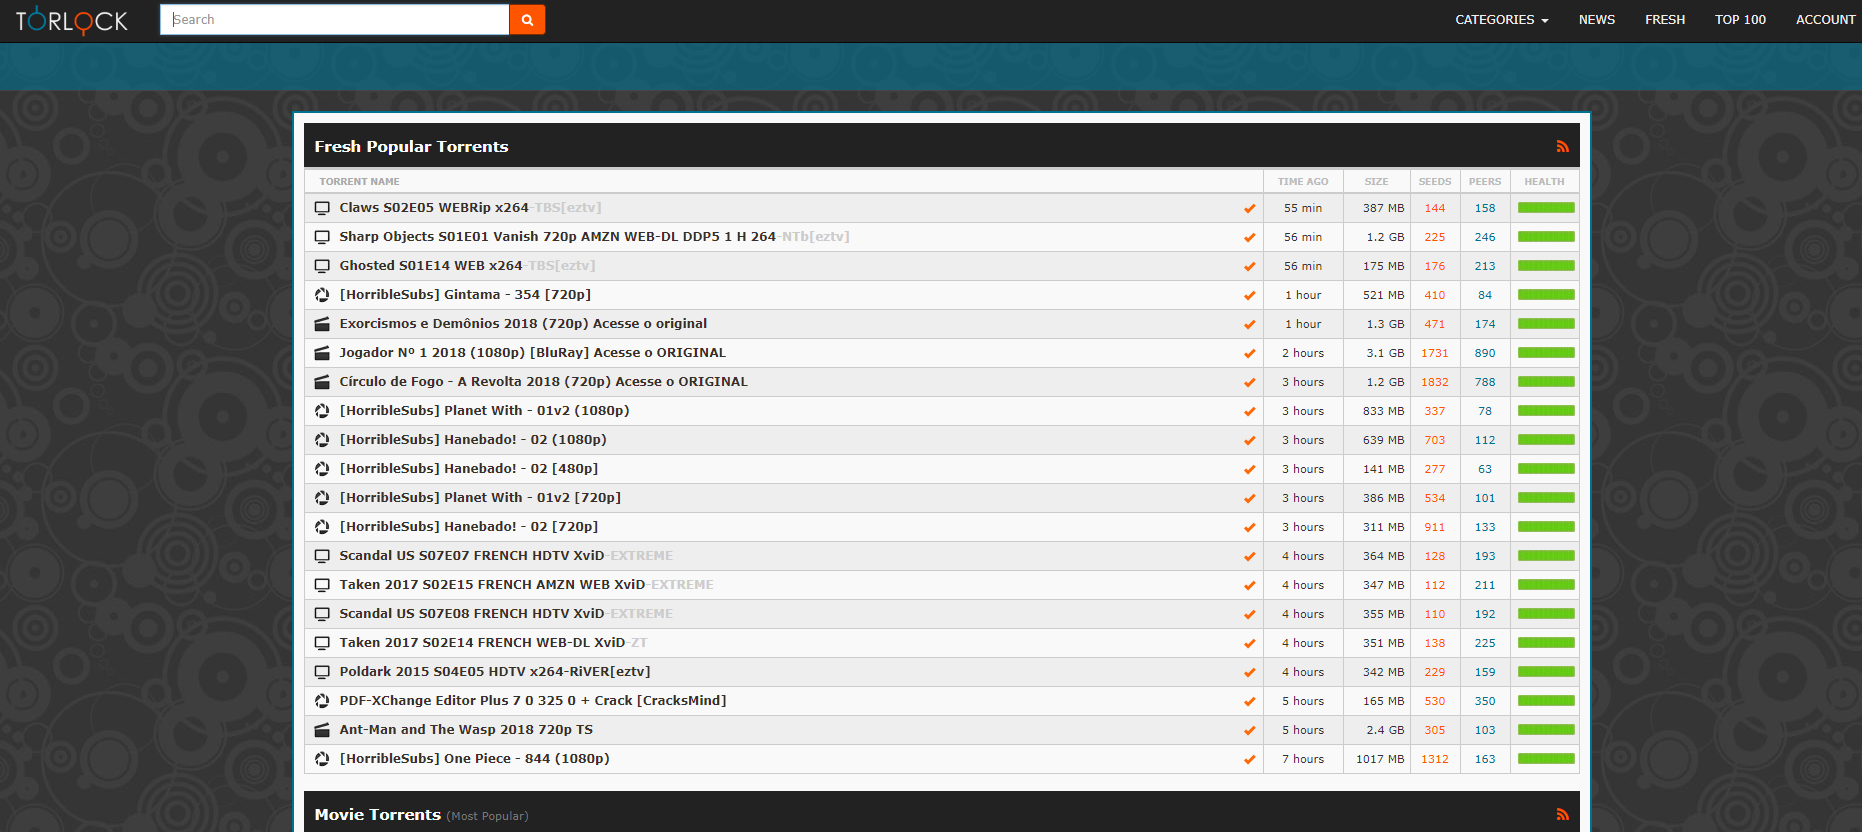The height and width of the screenshot is (832, 1862).
Task: Open Hanebado! - 02 [720p] torrent link
Action: 469,527
